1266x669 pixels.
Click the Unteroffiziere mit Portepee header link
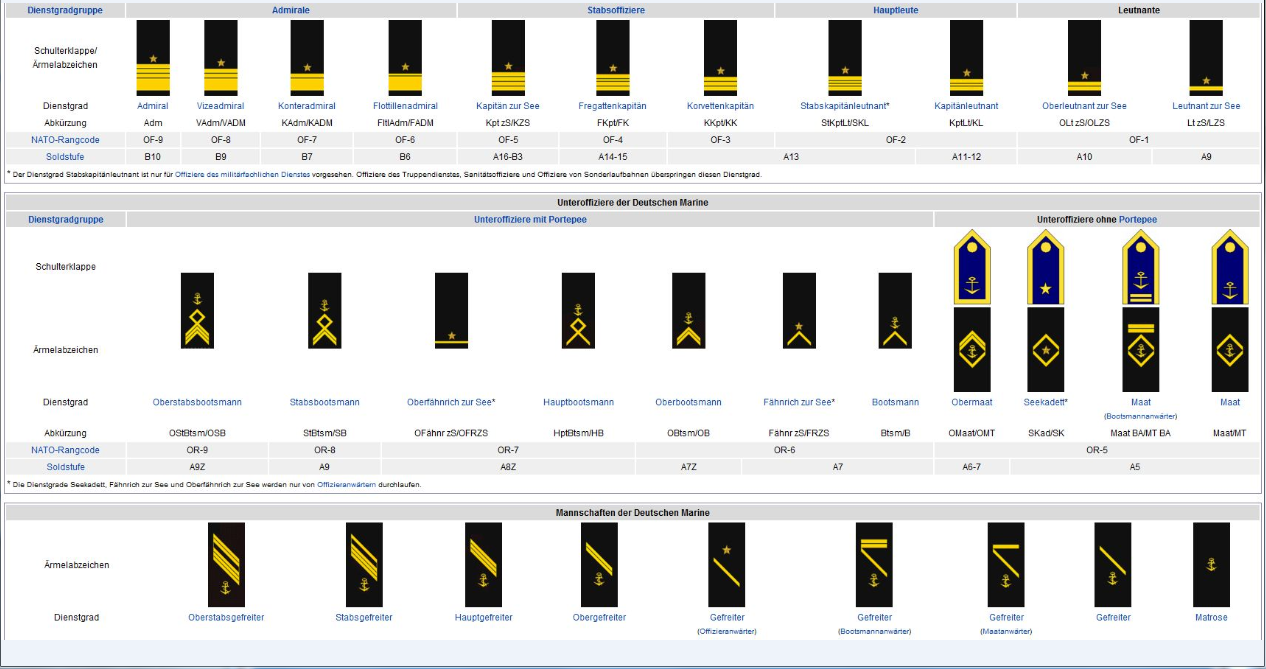(530, 219)
